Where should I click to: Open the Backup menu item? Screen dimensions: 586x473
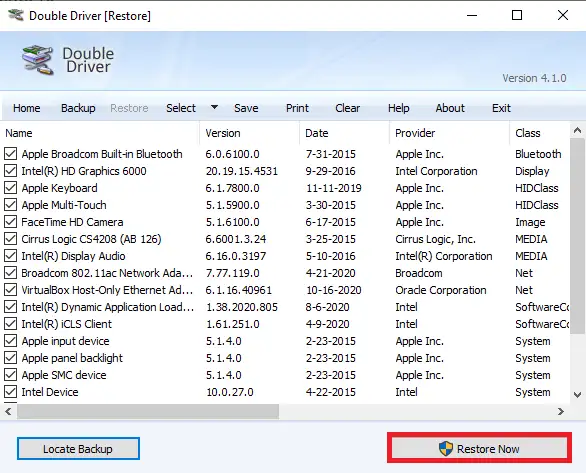(78, 108)
